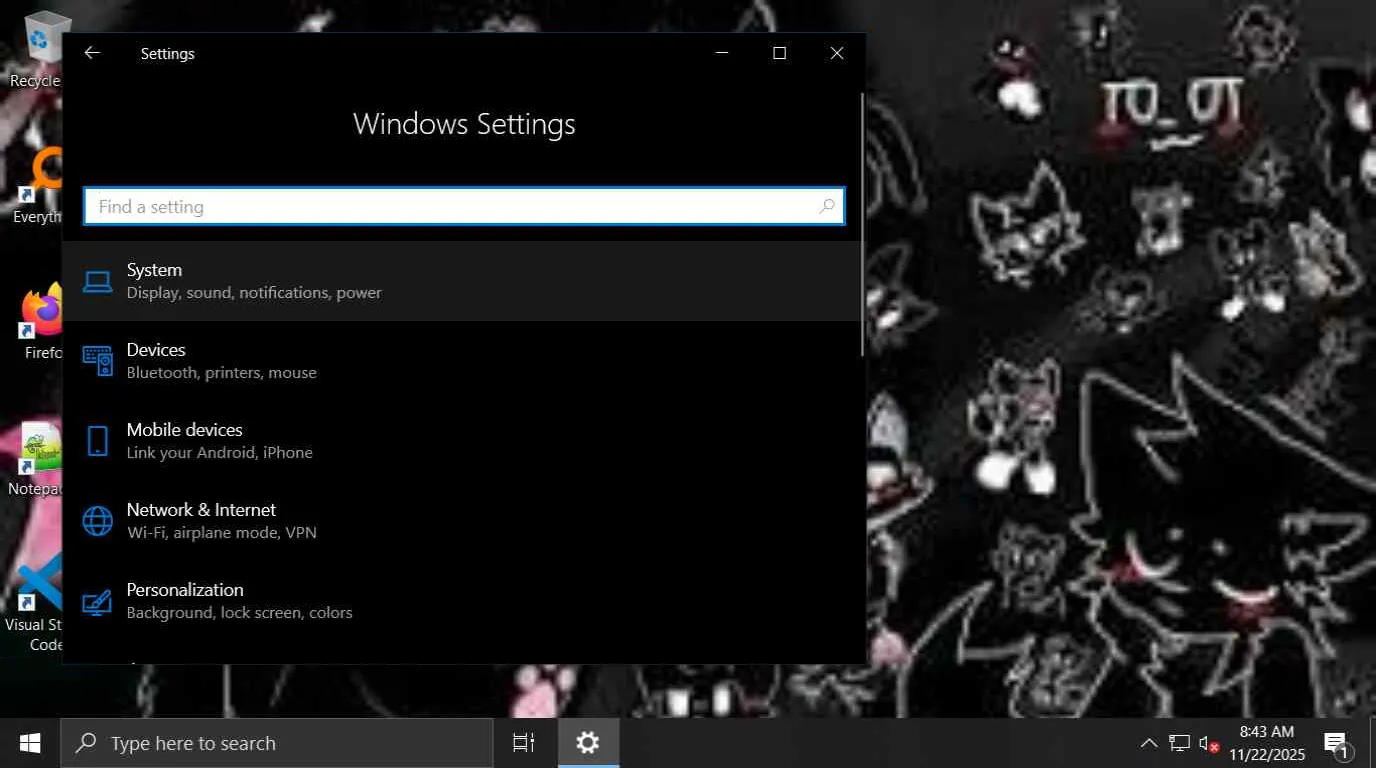The height and width of the screenshot is (768, 1376).
Task: Close the Settings window
Action: point(837,53)
